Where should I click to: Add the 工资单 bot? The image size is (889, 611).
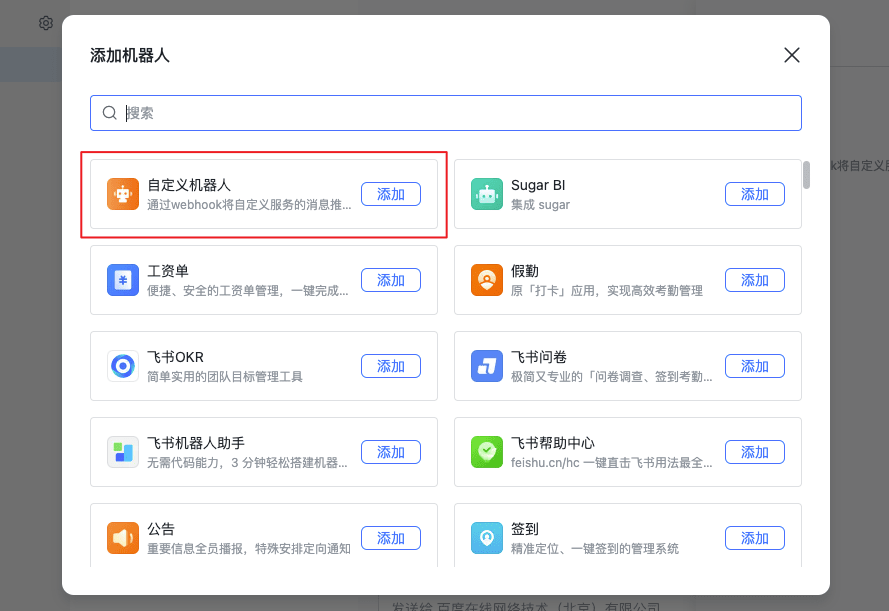pyautogui.click(x=391, y=280)
